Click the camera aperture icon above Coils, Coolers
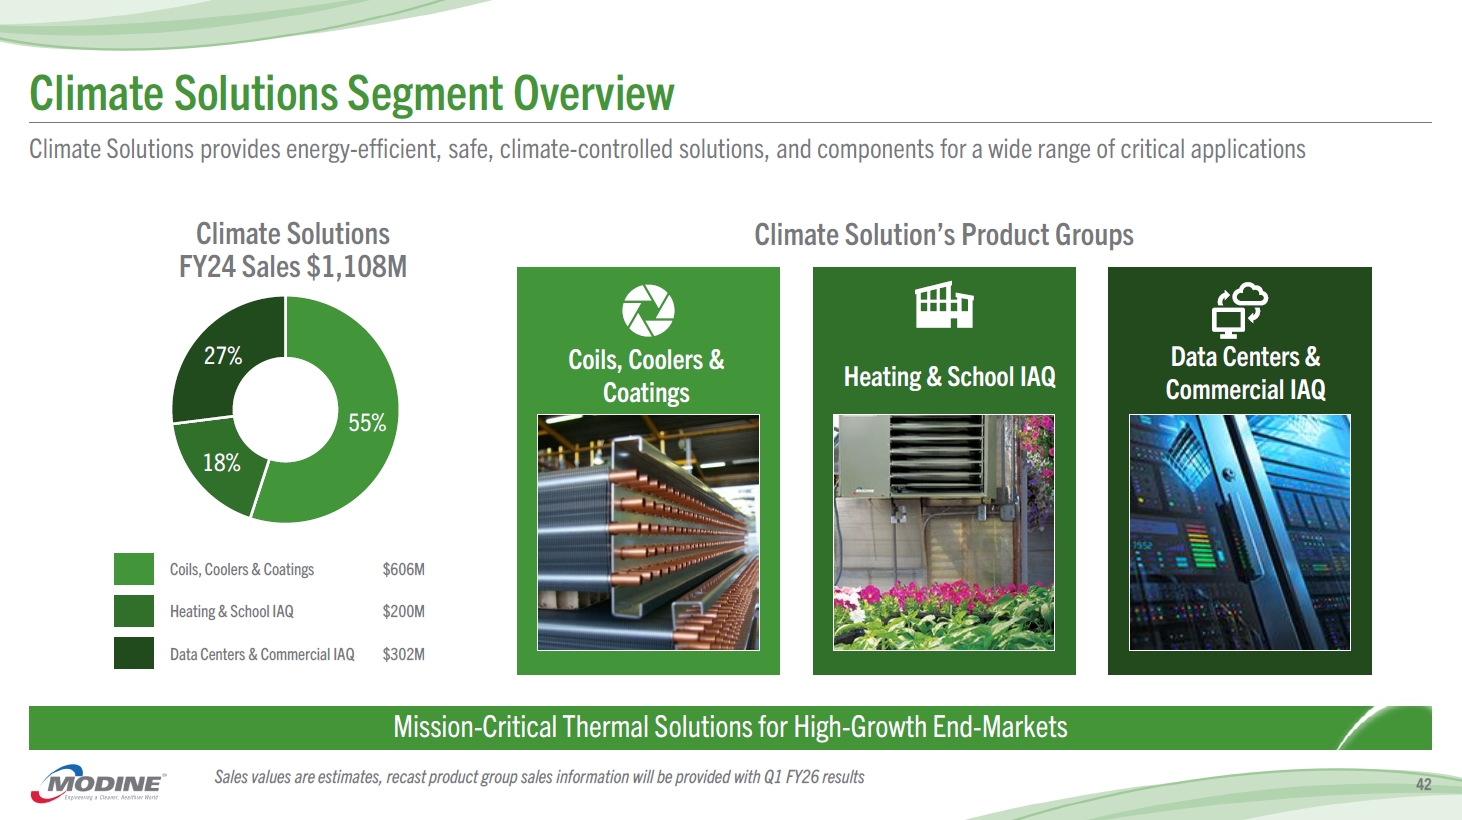1462x820 pixels. [648, 310]
